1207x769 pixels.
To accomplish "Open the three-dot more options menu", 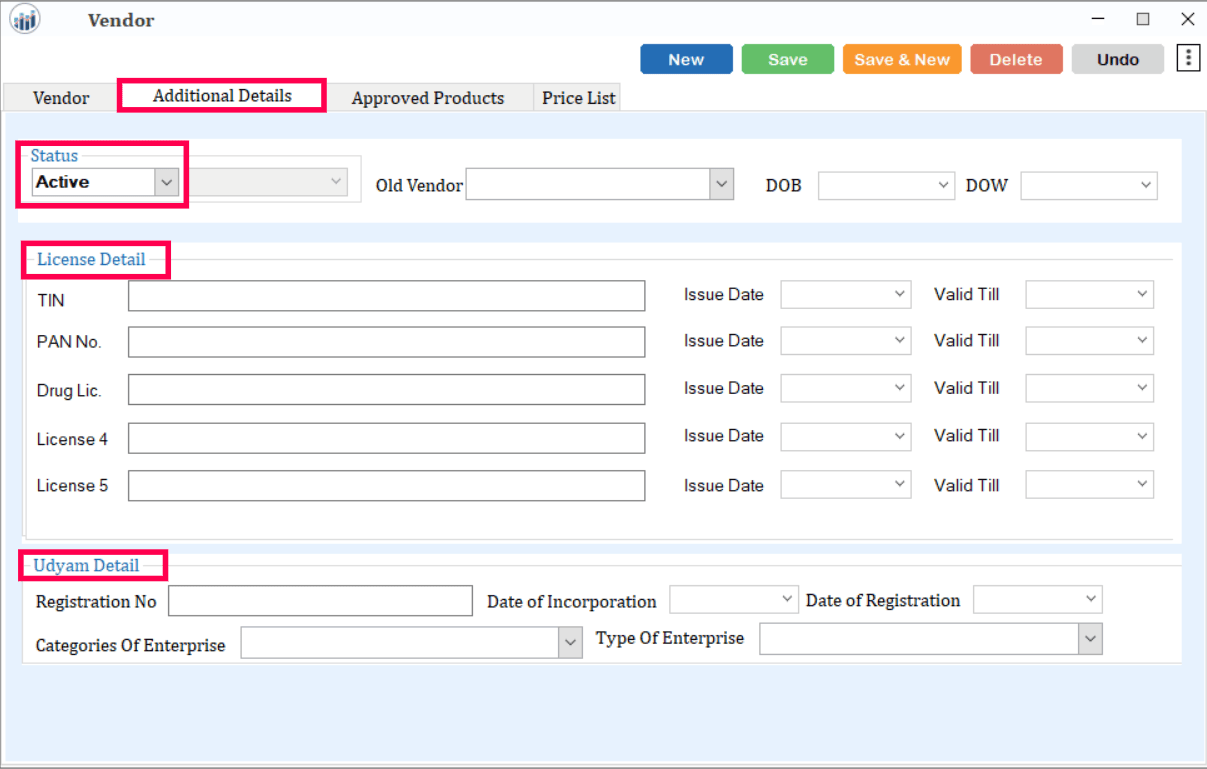I will coord(1188,58).
